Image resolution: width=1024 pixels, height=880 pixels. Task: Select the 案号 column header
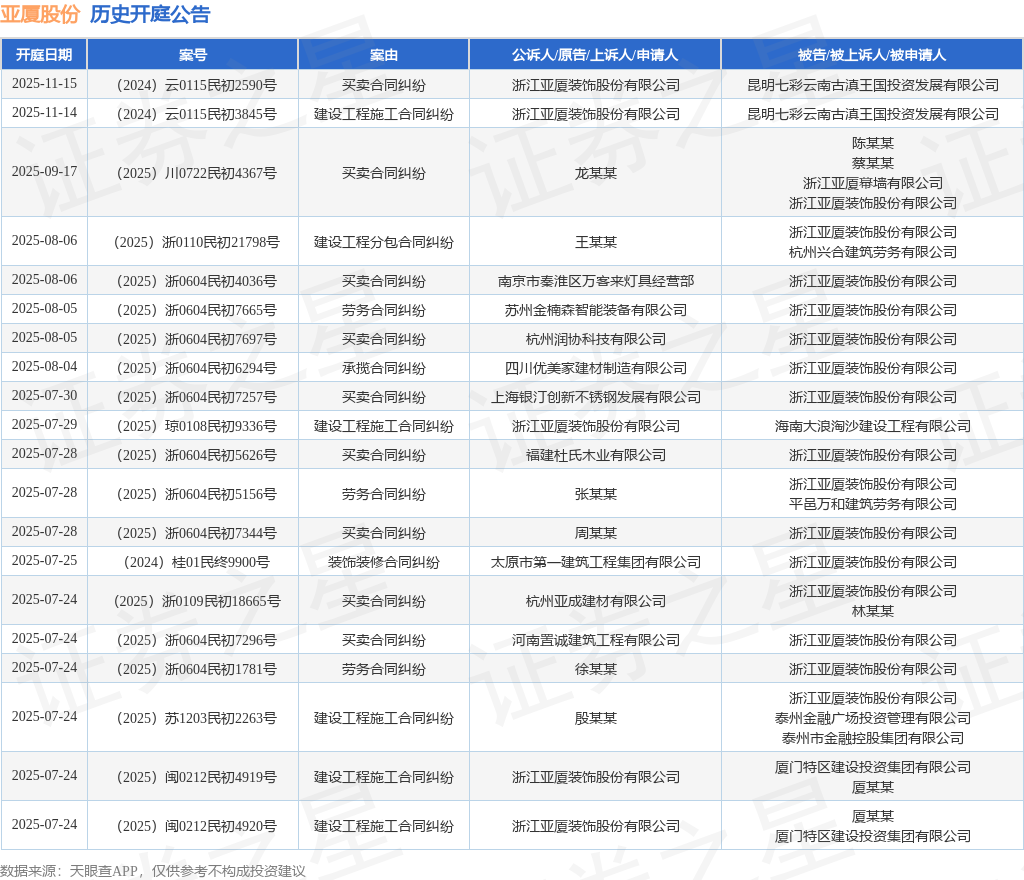click(193, 55)
